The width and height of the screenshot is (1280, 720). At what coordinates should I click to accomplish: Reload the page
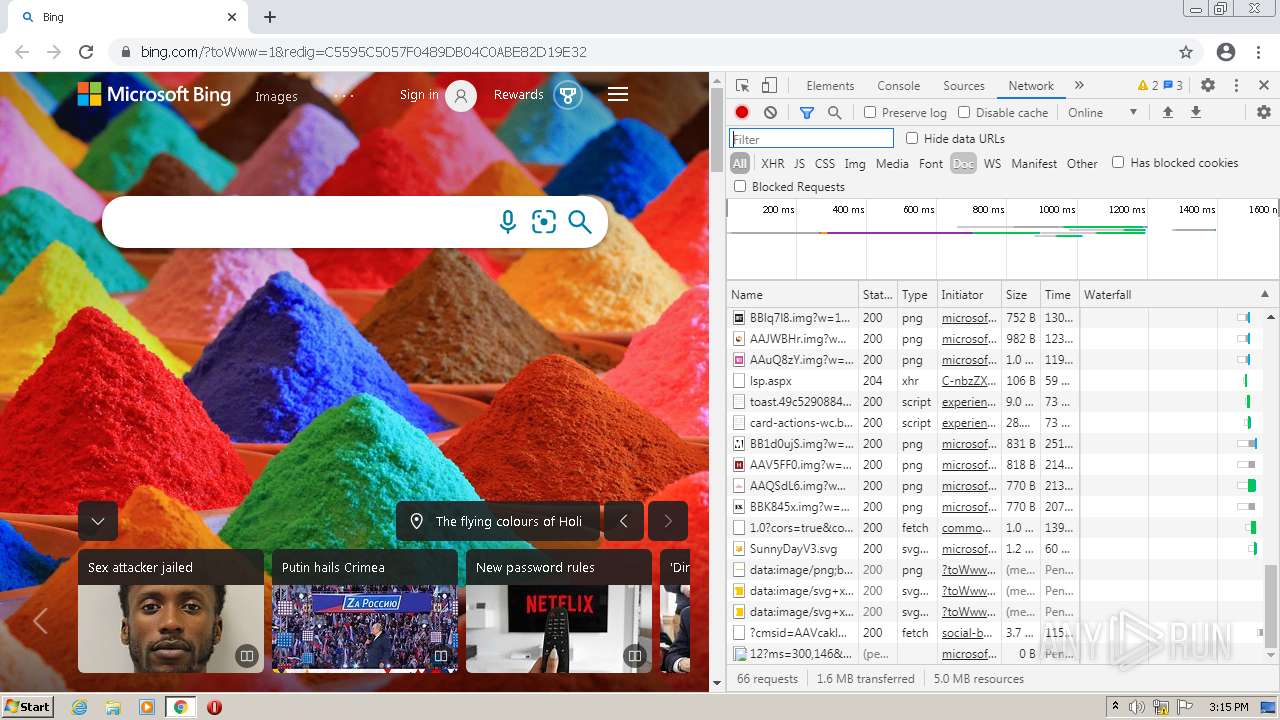86,52
